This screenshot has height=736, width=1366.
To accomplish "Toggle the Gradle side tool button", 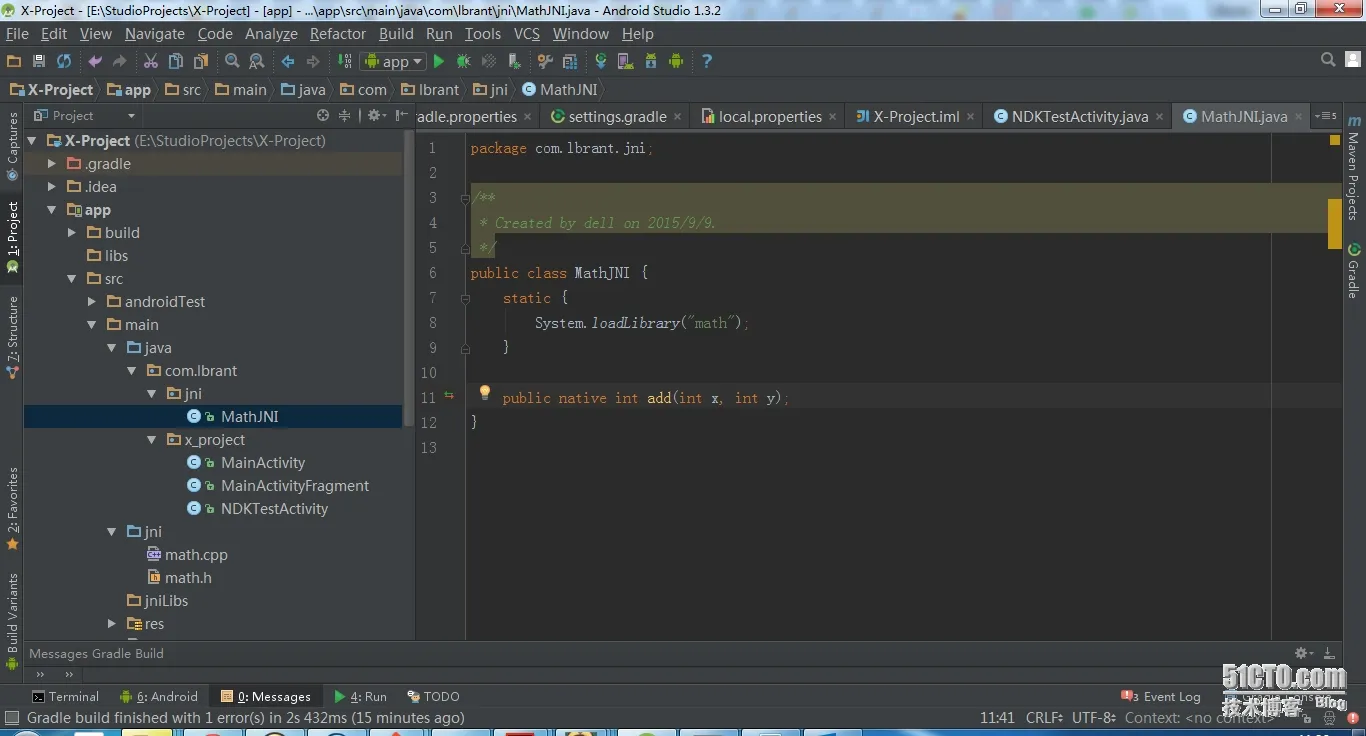I will click(x=1353, y=270).
